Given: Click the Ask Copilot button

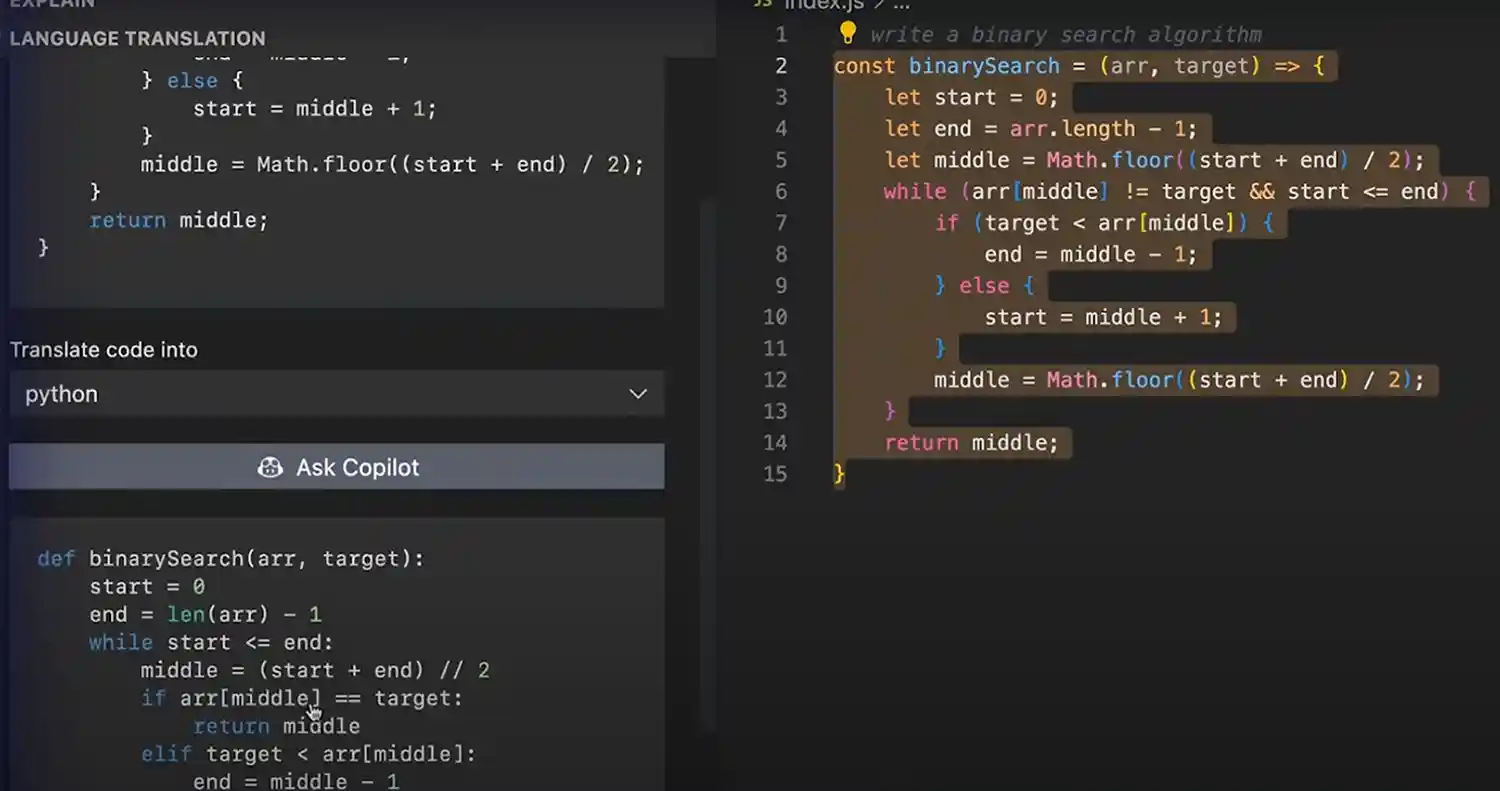Looking at the screenshot, I should coord(336,467).
